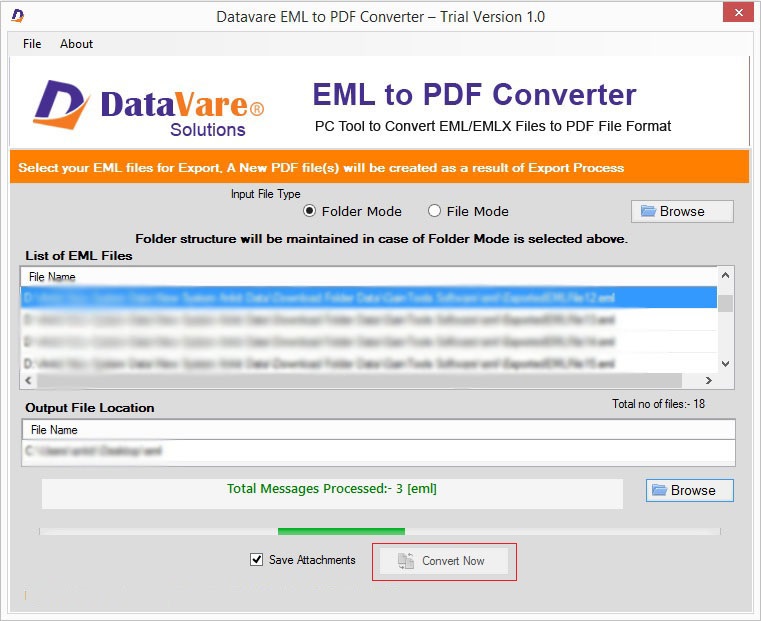Click the left arrow of the horizontal scrollbar

click(x=28, y=380)
